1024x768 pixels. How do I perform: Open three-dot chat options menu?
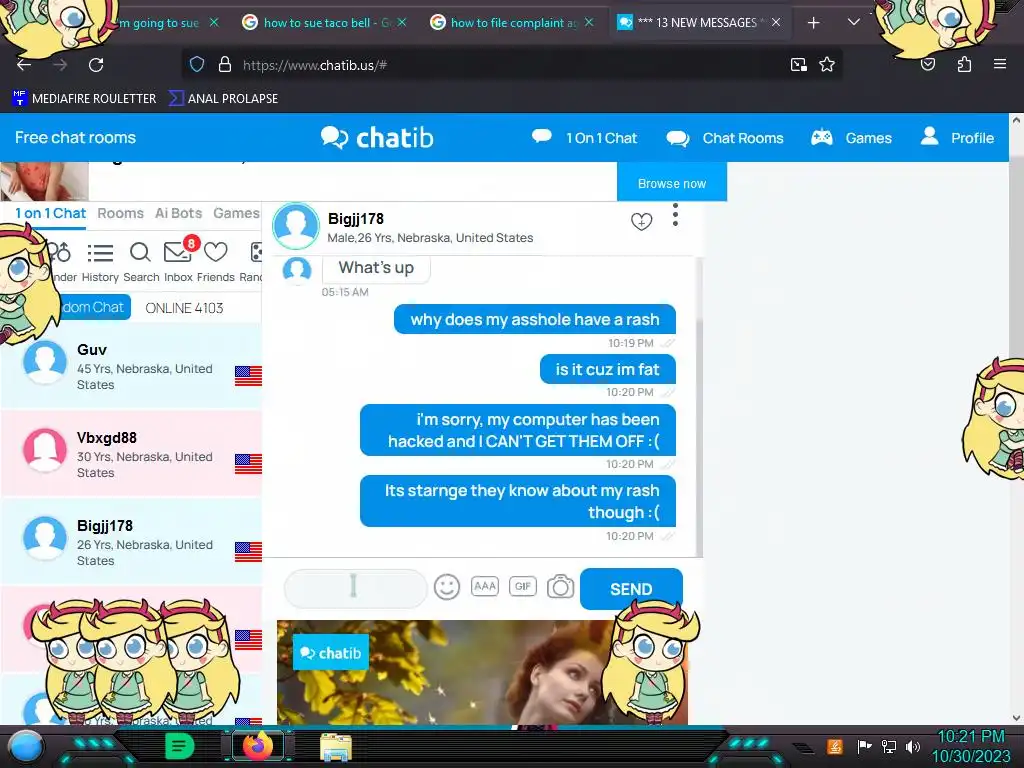pos(675,215)
